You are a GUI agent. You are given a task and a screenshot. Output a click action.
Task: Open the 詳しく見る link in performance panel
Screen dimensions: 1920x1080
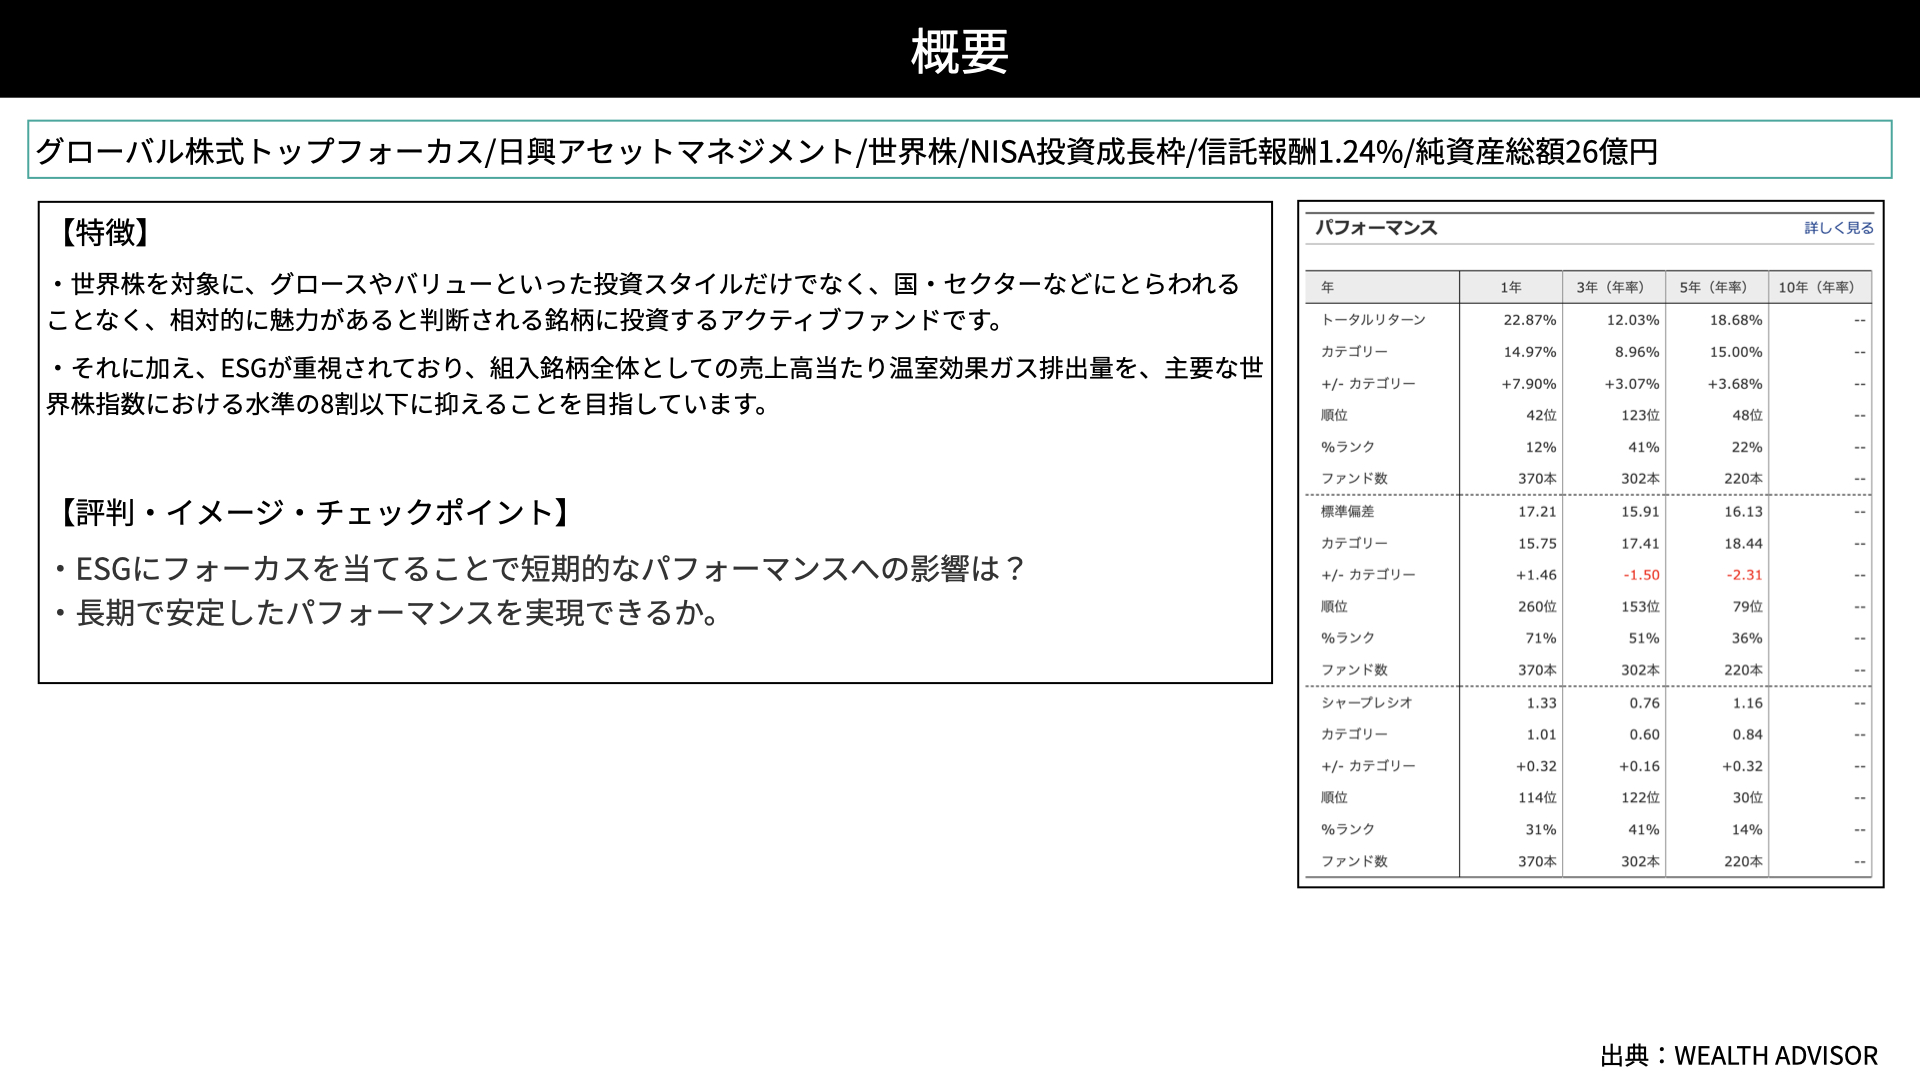point(1838,228)
